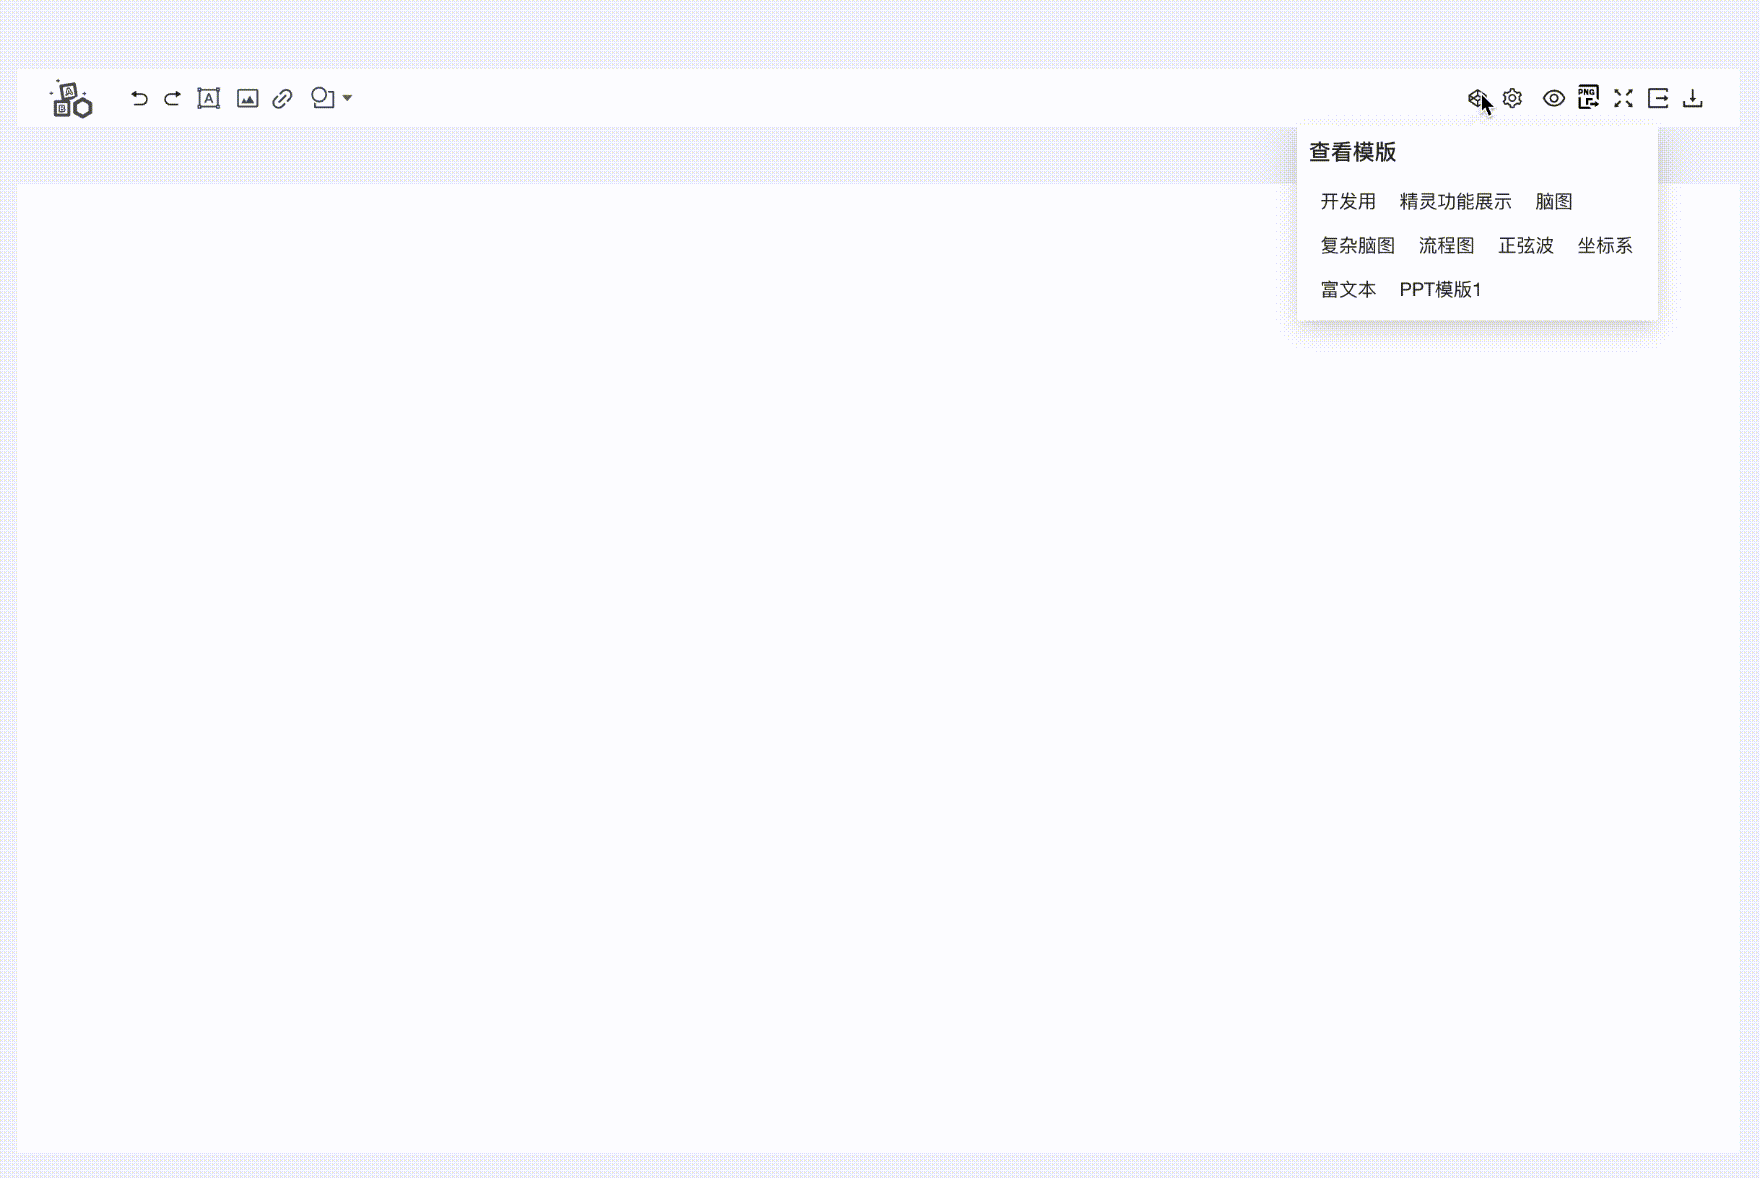Click the redo icon in the toolbar

pyautogui.click(x=171, y=98)
